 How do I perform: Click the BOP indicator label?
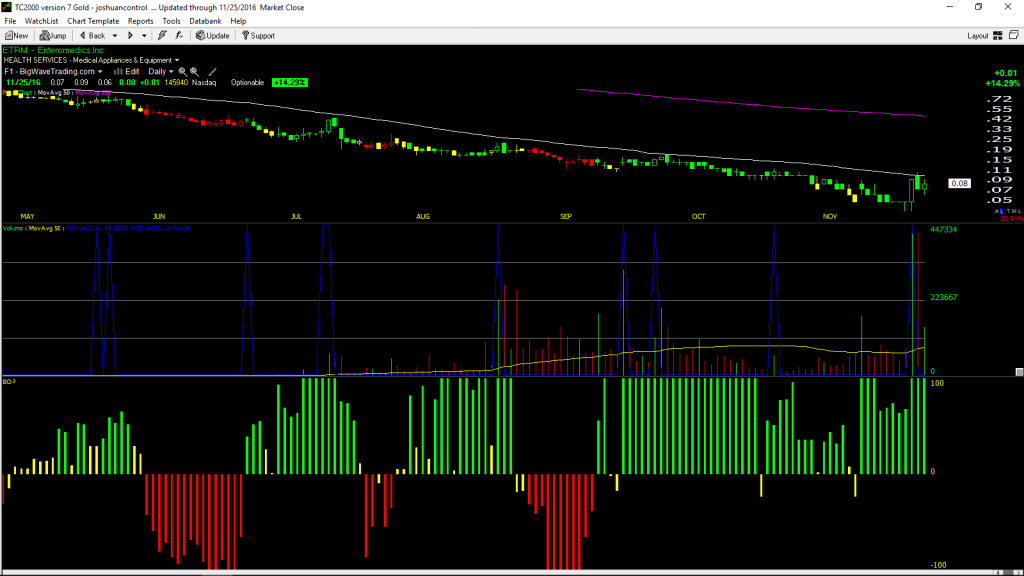(x=9, y=381)
